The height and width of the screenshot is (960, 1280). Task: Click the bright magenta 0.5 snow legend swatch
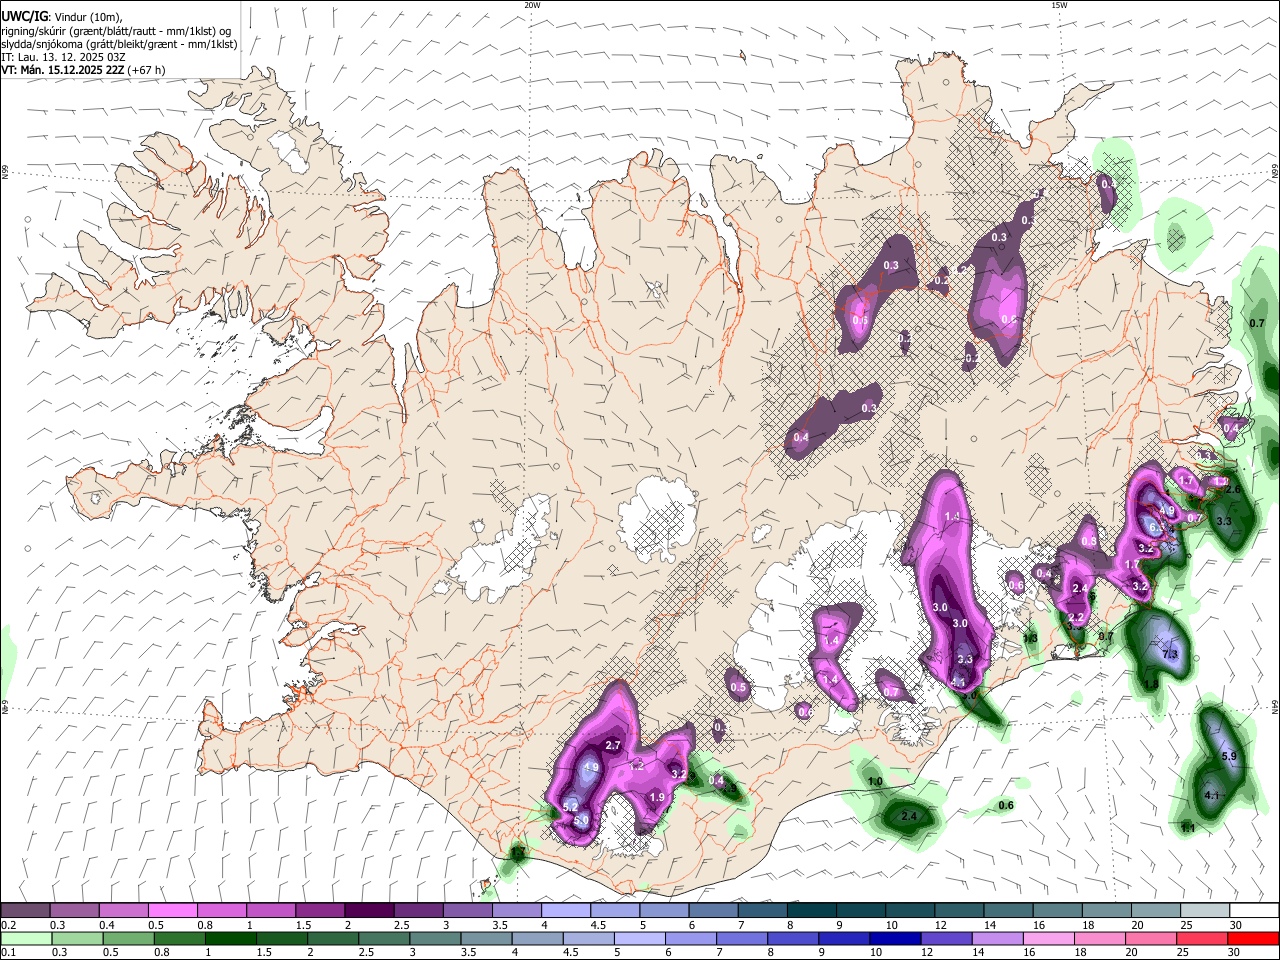coord(173,910)
